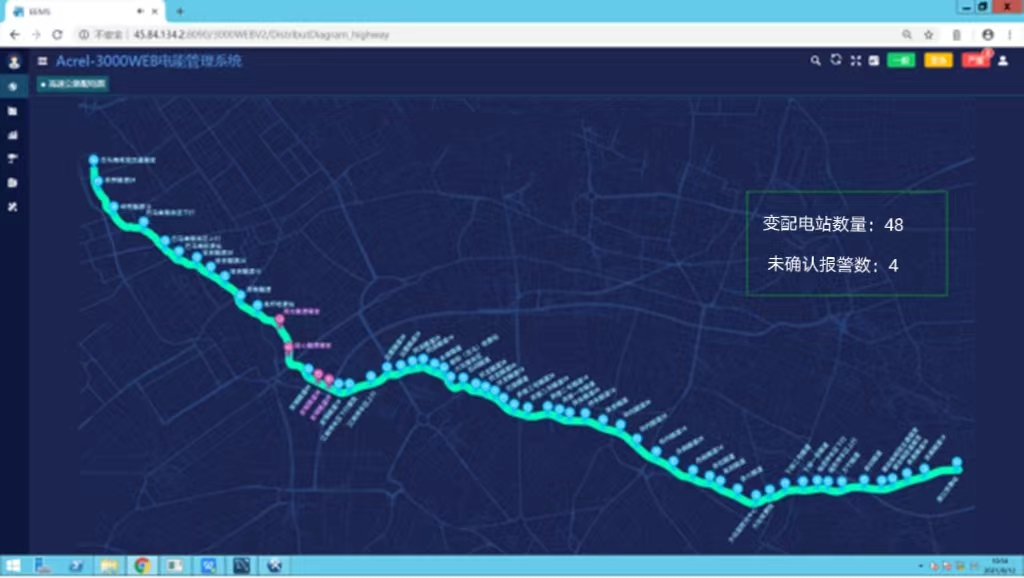Open the browser three-dot menu
1024x578 pixels.
1010,35
